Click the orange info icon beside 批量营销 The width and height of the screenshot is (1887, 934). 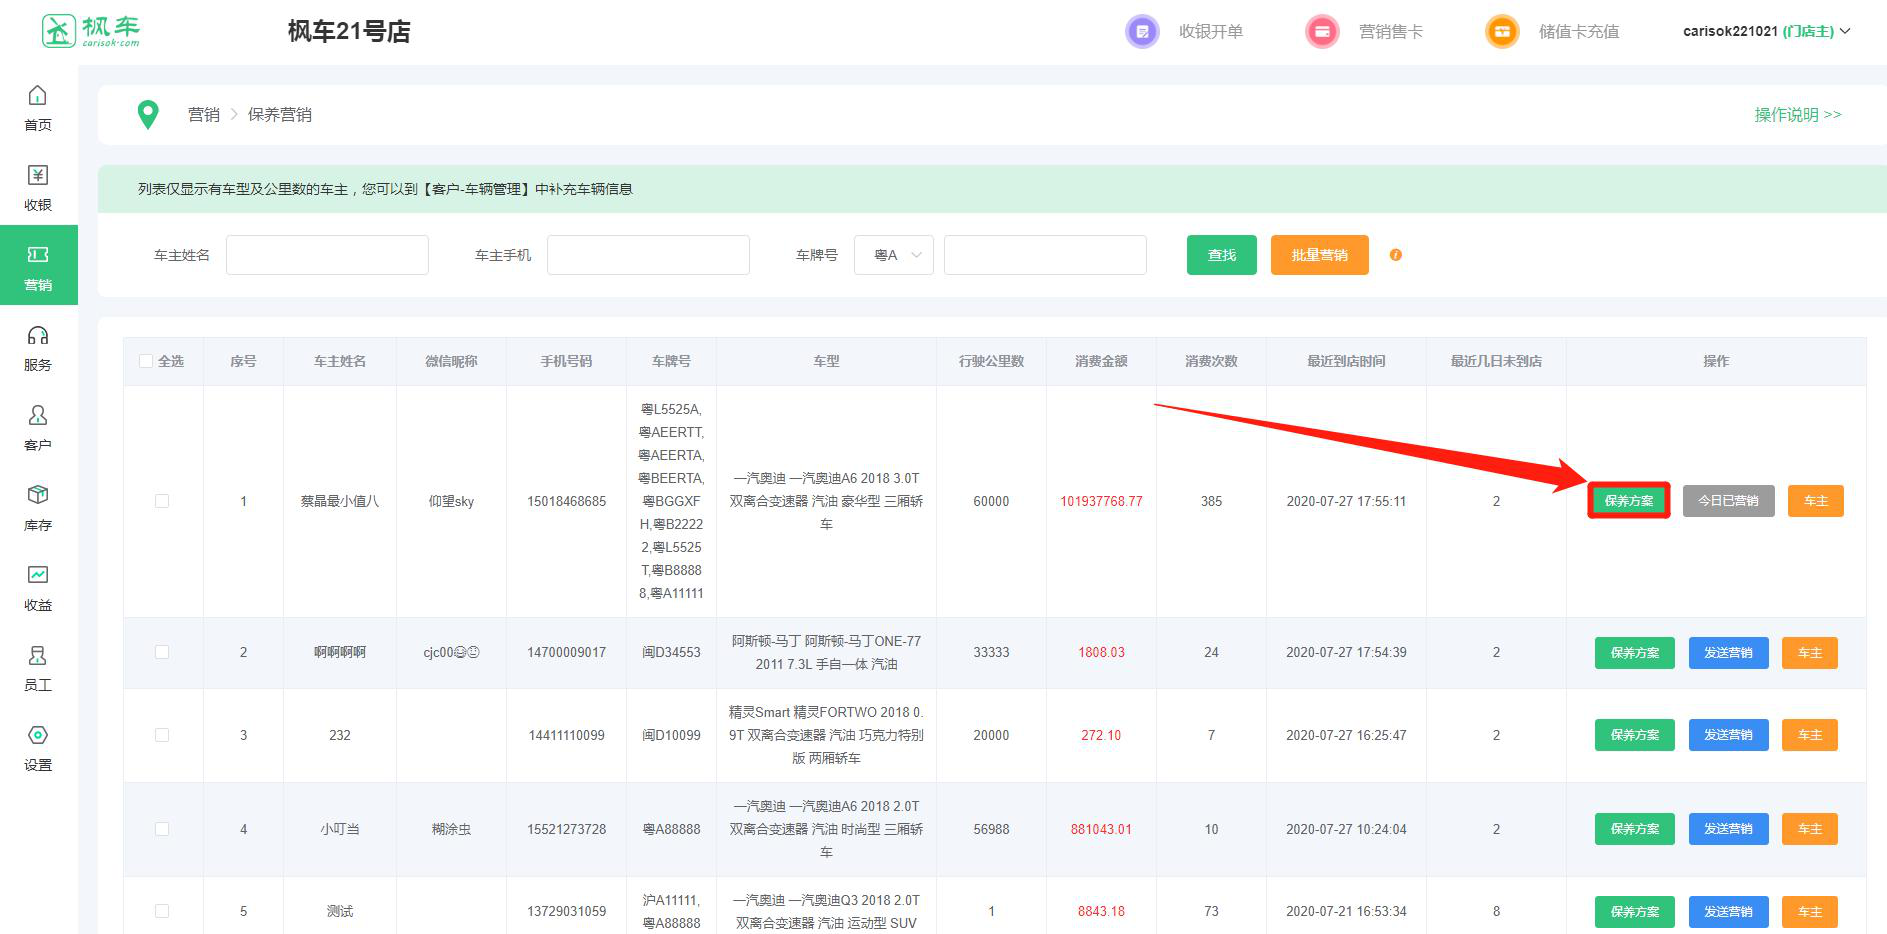pyautogui.click(x=1396, y=255)
